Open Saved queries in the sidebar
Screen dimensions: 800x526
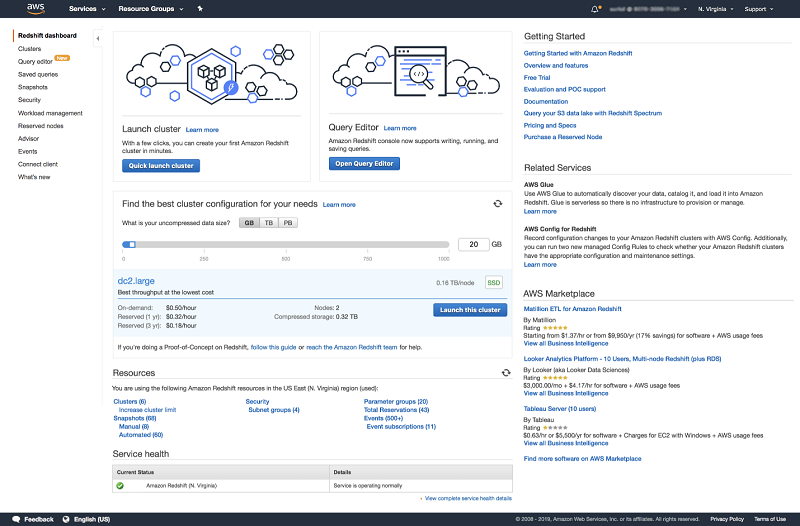[38, 74]
